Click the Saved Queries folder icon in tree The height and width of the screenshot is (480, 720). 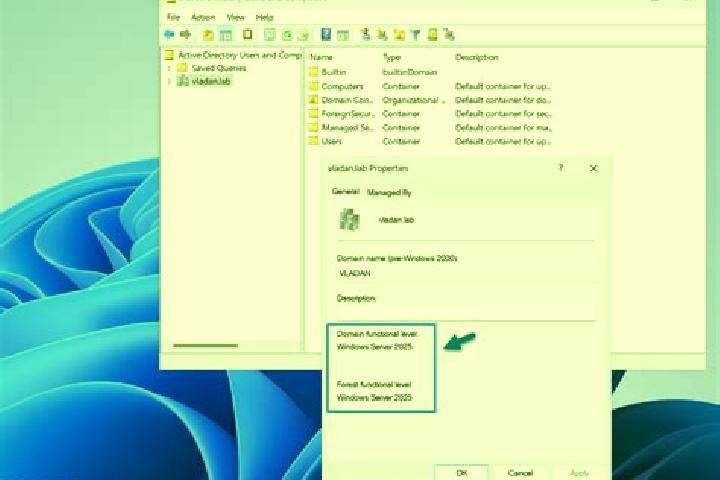point(182,68)
